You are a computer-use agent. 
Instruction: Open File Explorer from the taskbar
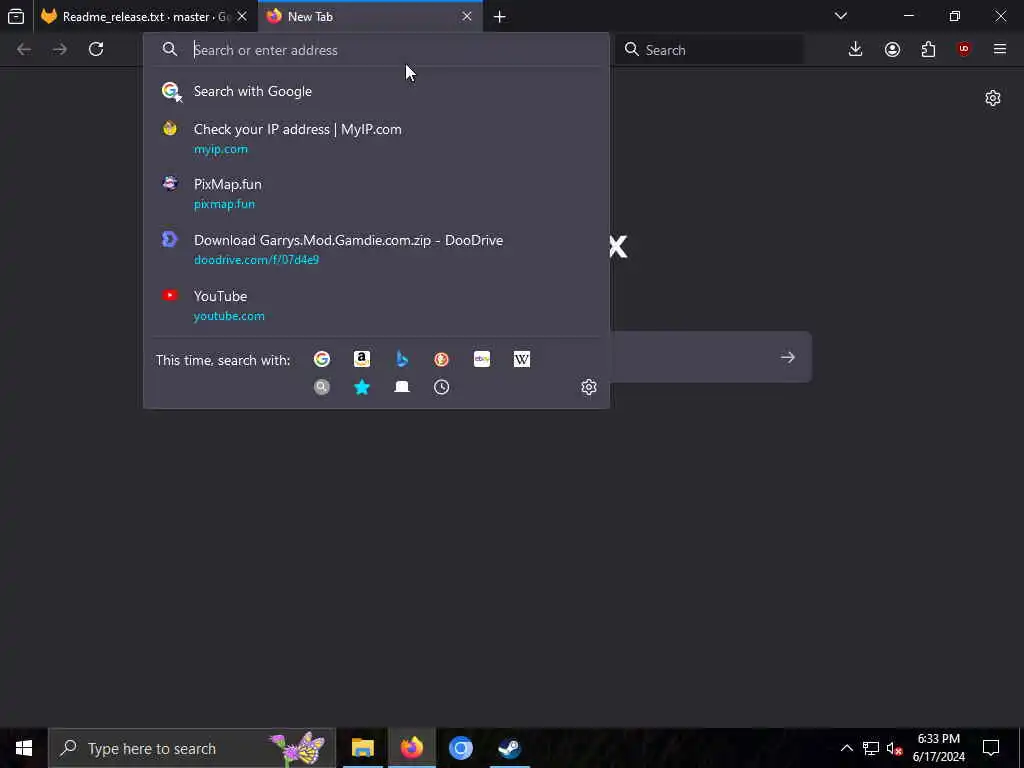[x=362, y=748]
